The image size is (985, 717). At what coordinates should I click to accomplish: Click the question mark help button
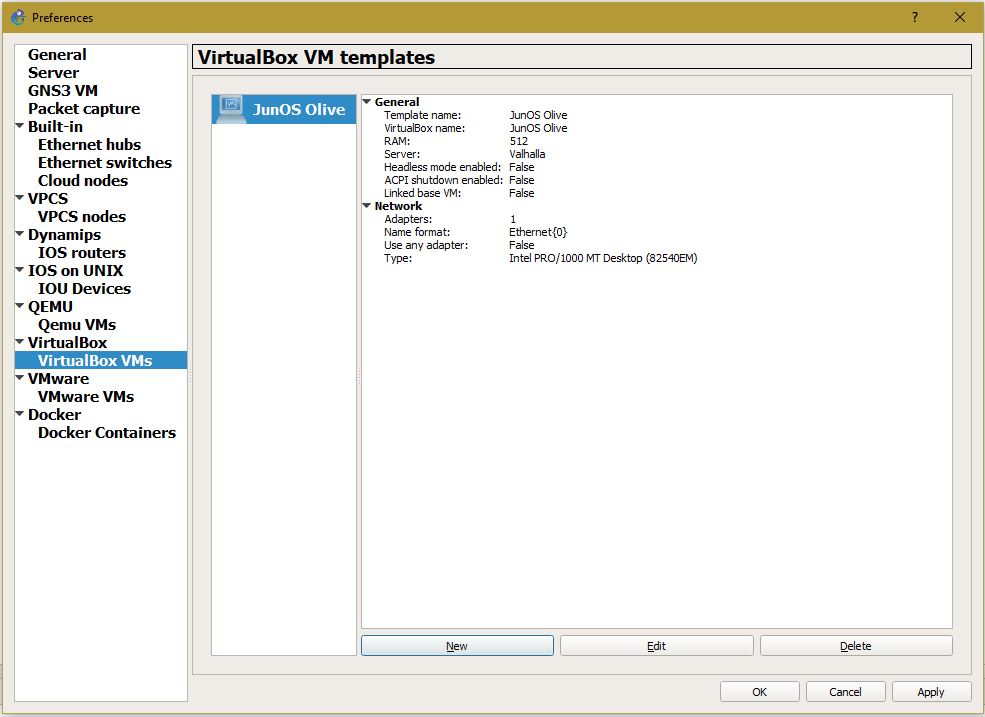click(915, 17)
